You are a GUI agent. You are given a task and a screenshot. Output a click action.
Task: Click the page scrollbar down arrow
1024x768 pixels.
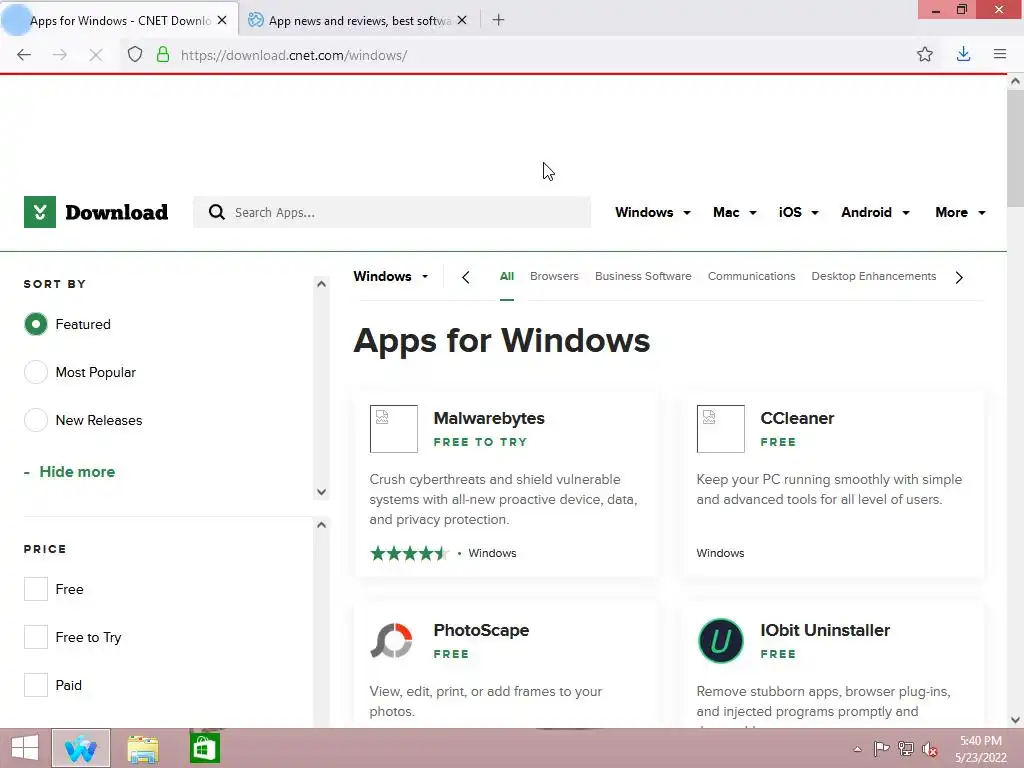coord(1015,720)
